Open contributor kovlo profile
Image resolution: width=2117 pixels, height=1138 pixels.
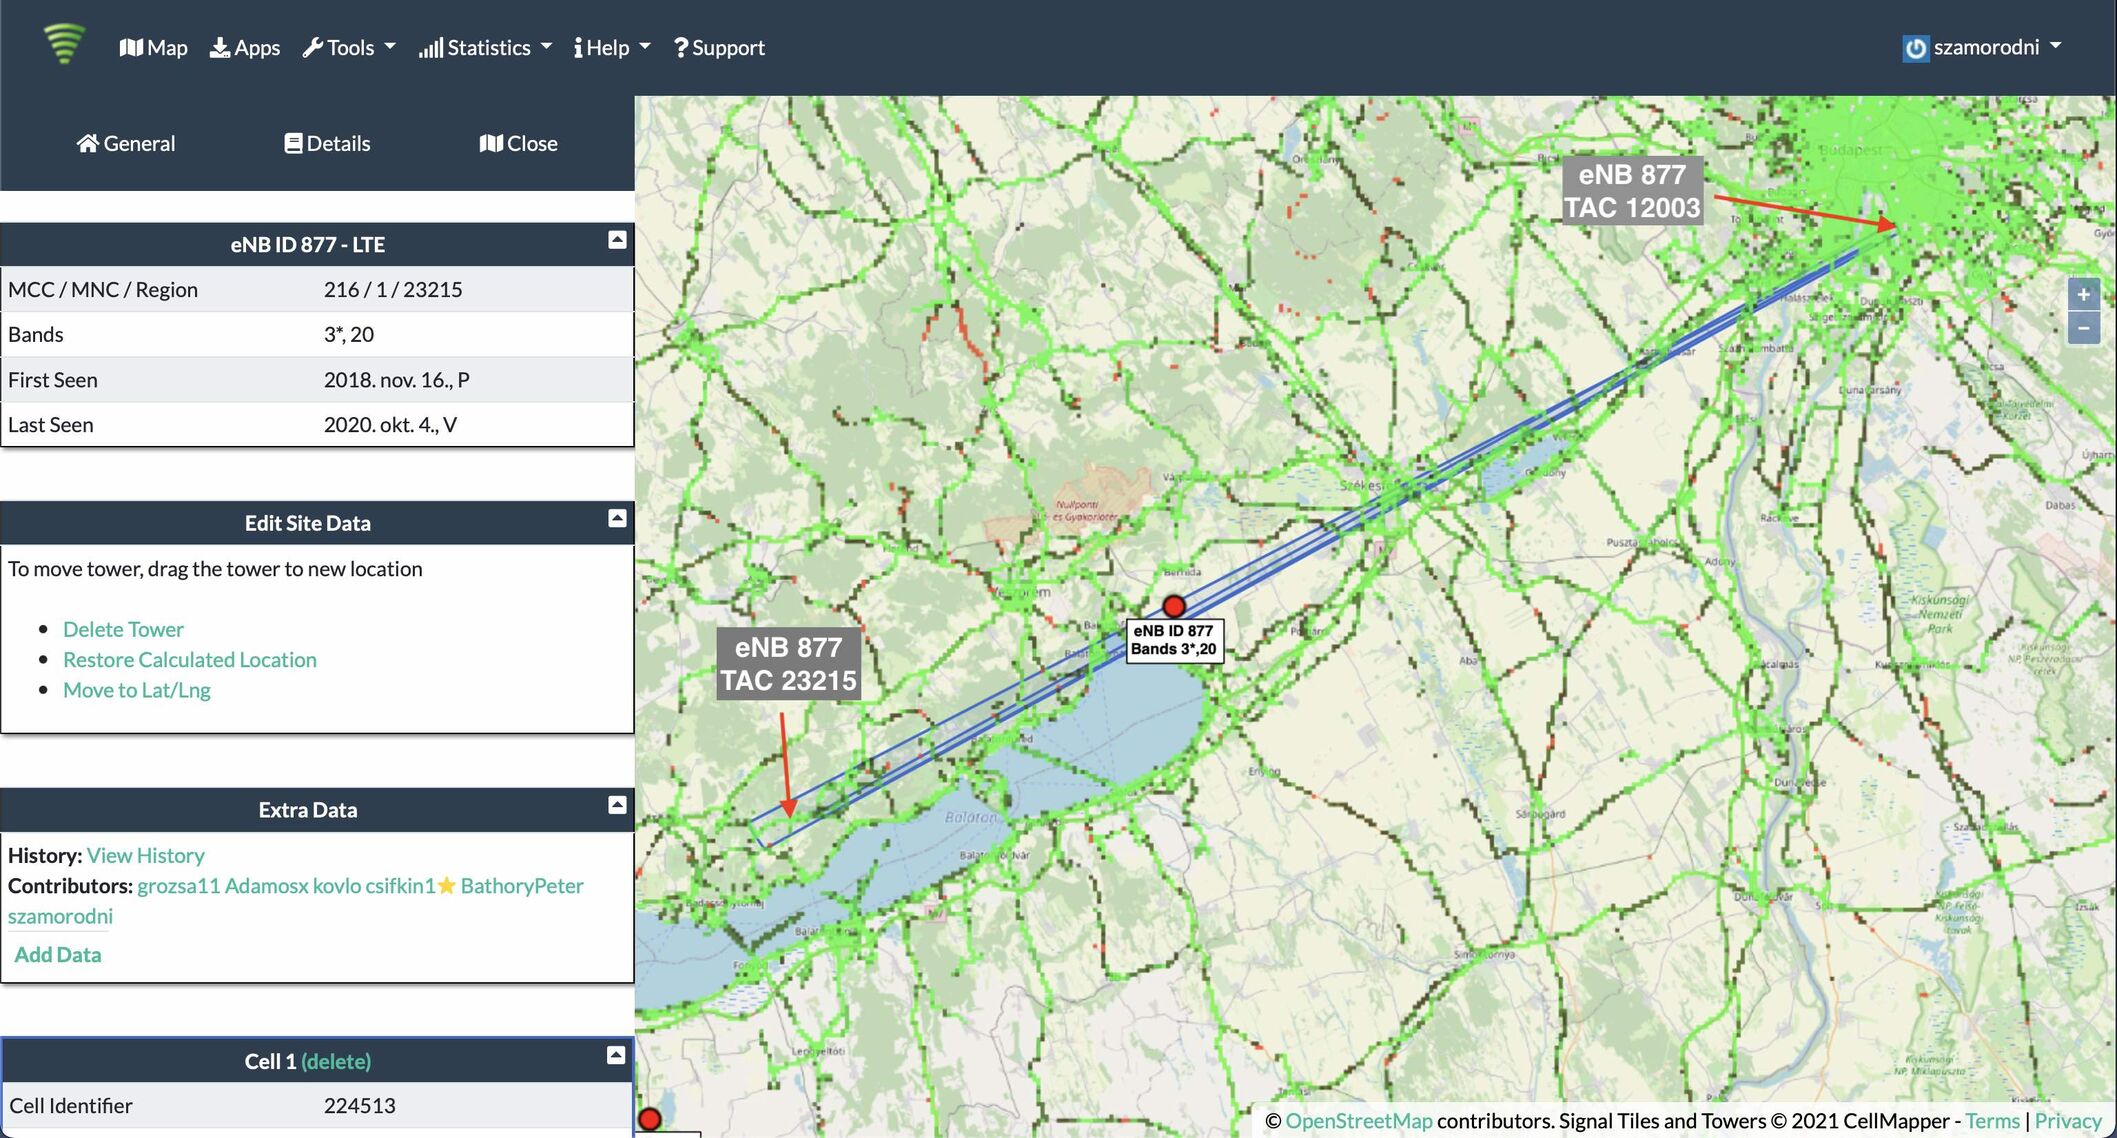coord(337,886)
